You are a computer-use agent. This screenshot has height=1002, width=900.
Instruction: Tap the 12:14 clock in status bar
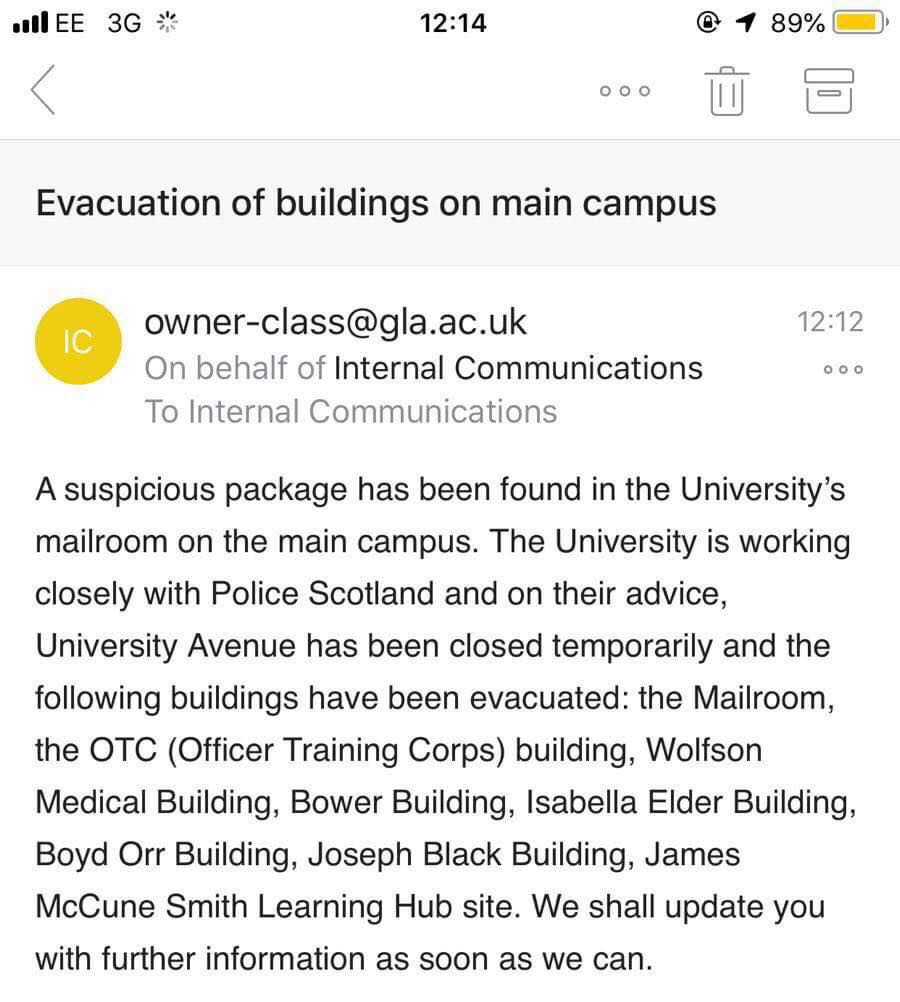click(453, 23)
